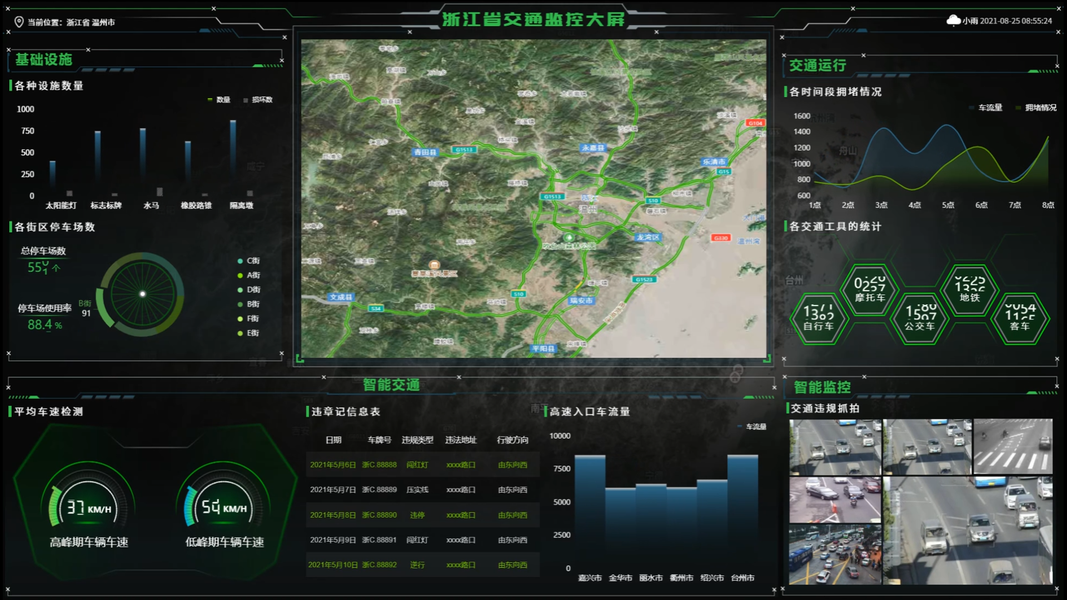Select the 2021年5月9日 row date

(x=333, y=540)
